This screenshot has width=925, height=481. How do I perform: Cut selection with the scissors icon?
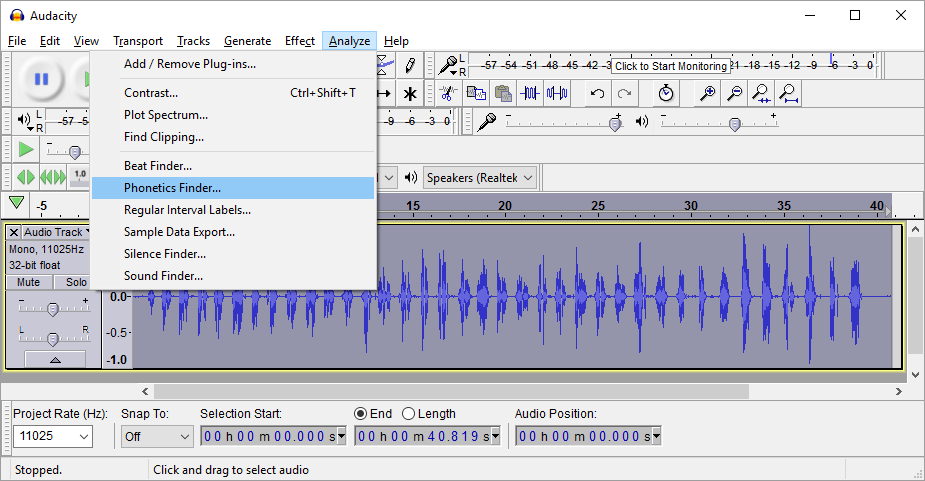[x=448, y=93]
